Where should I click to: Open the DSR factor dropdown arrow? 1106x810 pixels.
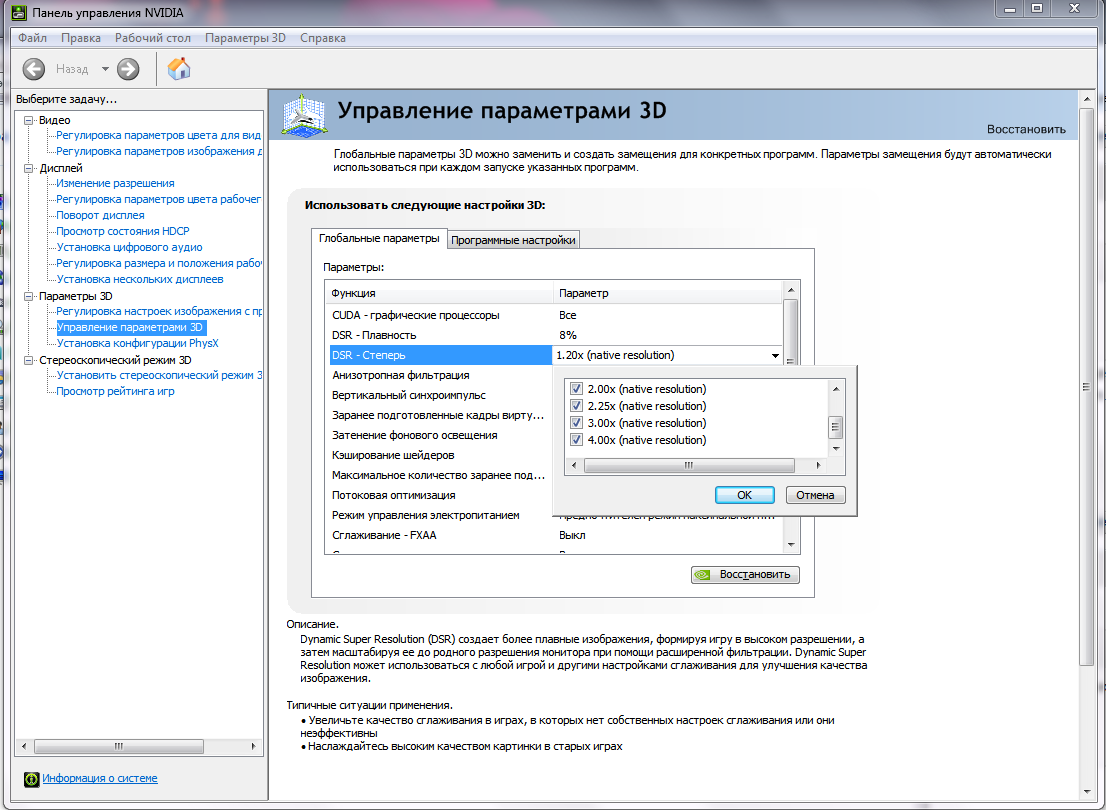coord(775,356)
